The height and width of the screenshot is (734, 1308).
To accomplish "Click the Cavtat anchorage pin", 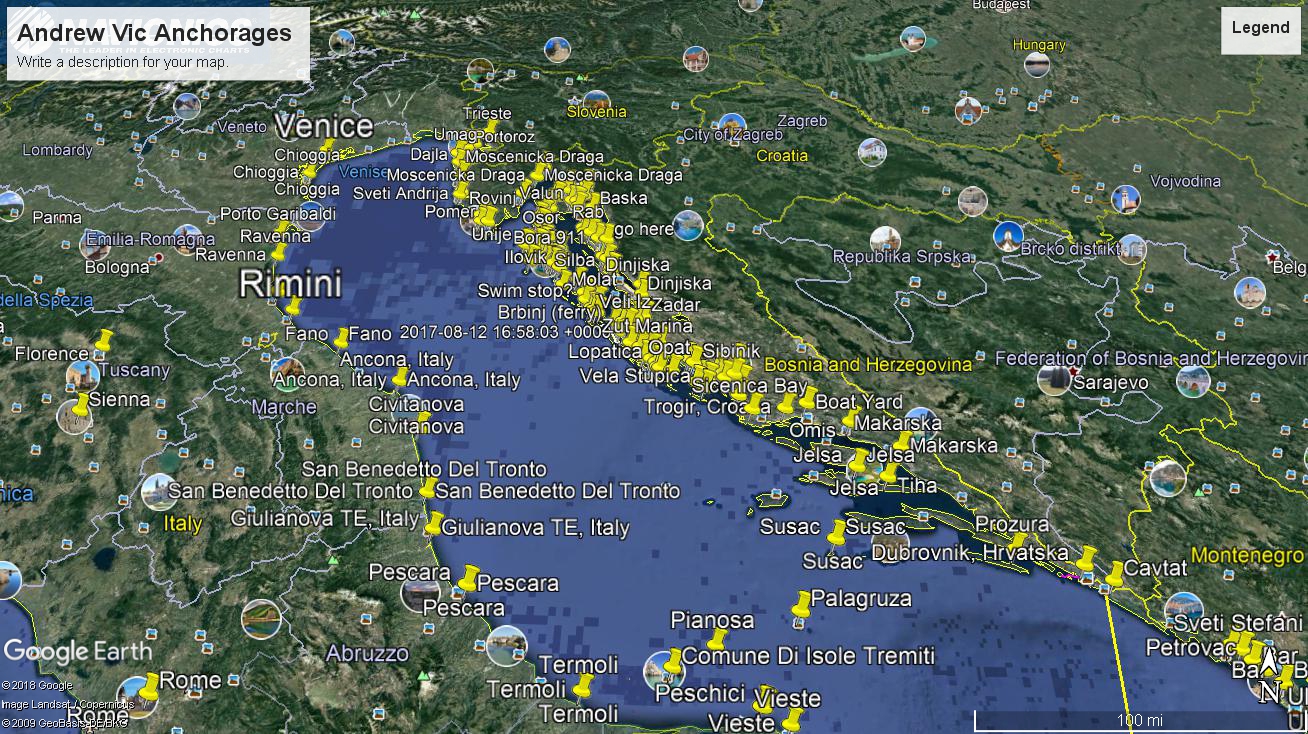I will (1114, 575).
